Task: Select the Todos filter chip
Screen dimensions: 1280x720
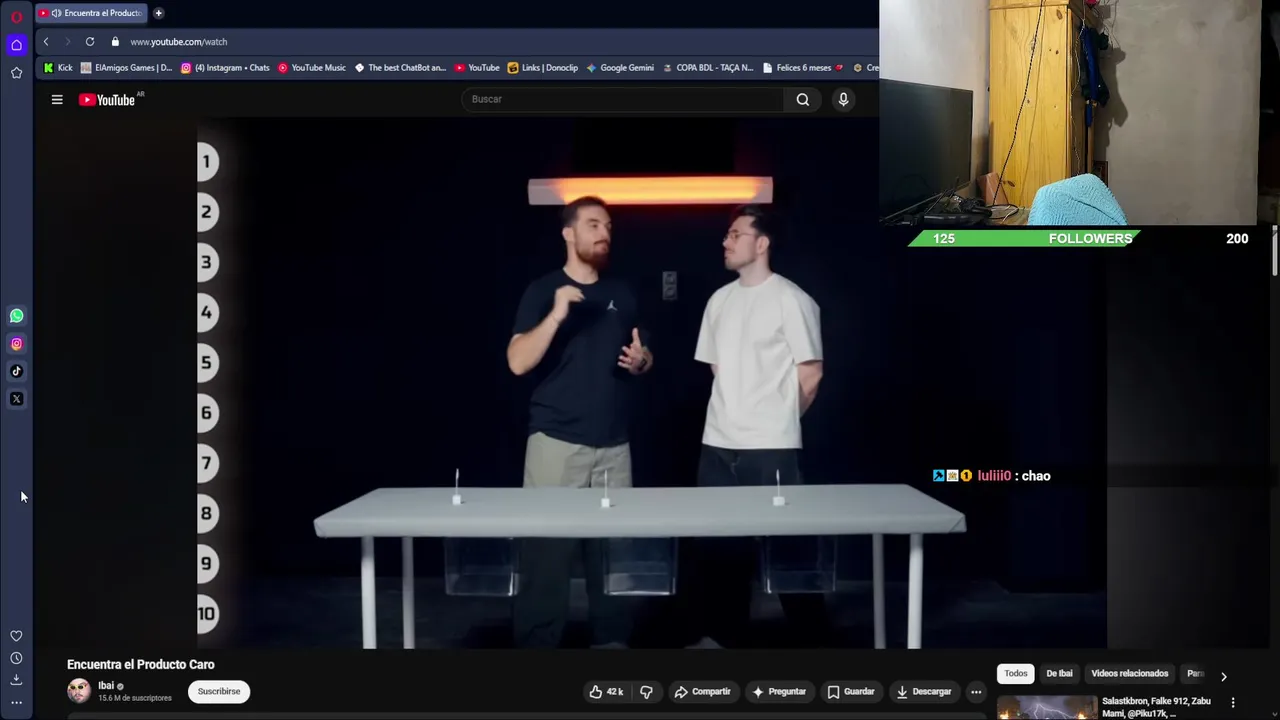Action: click(x=1016, y=674)
